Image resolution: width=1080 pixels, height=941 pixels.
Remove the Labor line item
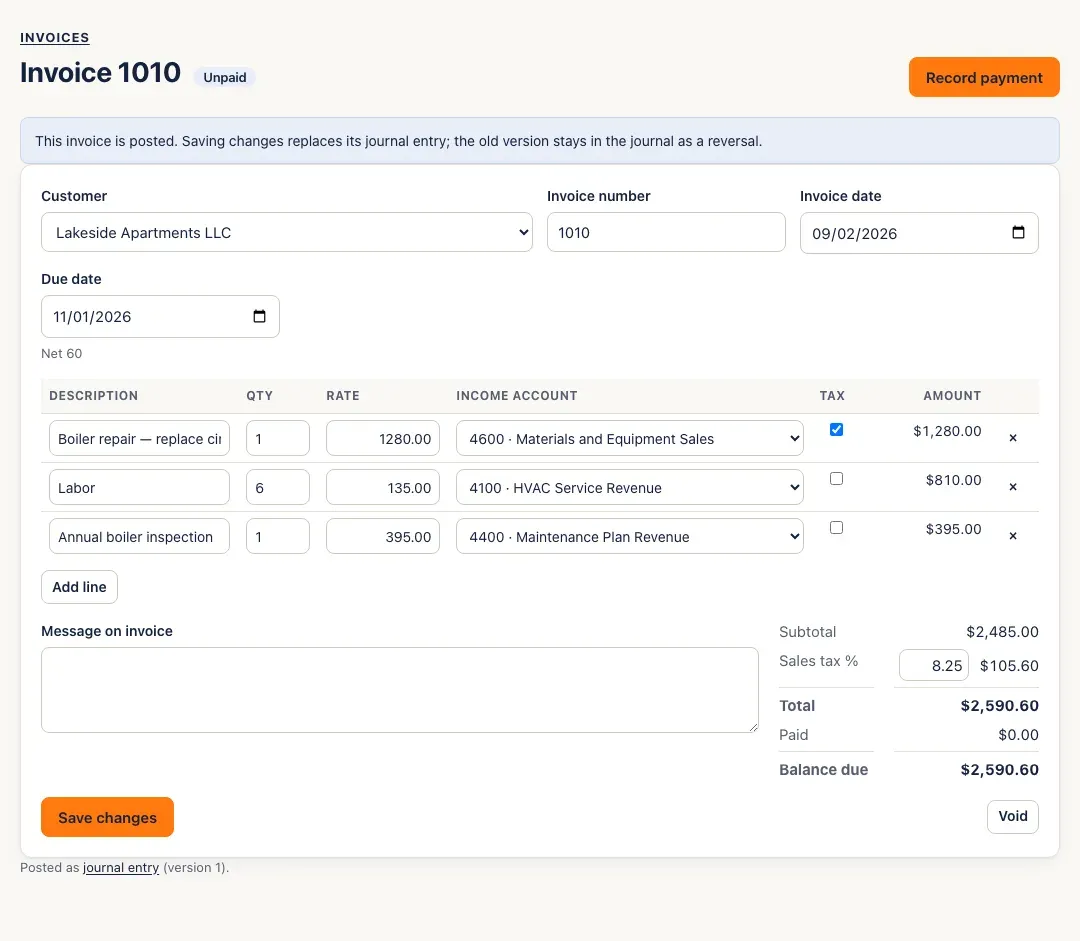coord(1012,486)
